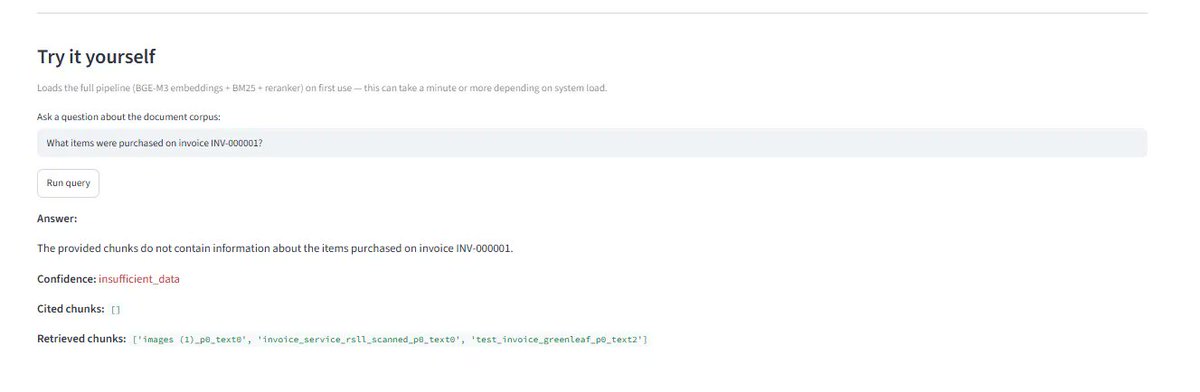Click the 'Confidence:' label
The height and width of the screenshot is (392, 1200).
point(66,279)
